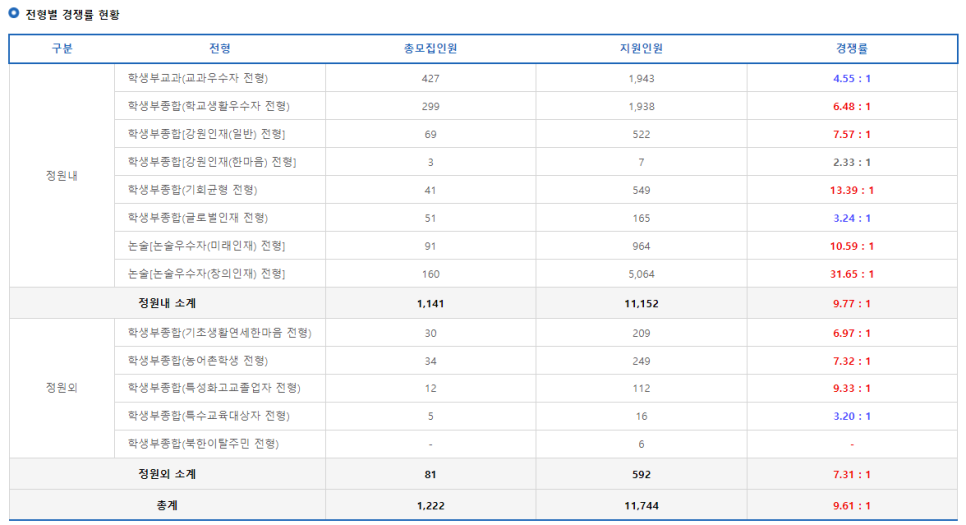The height and width of the screenshot is (525, 966).
Task: Click the 5,064 applicants cell
Action: [x=641, y=274]
